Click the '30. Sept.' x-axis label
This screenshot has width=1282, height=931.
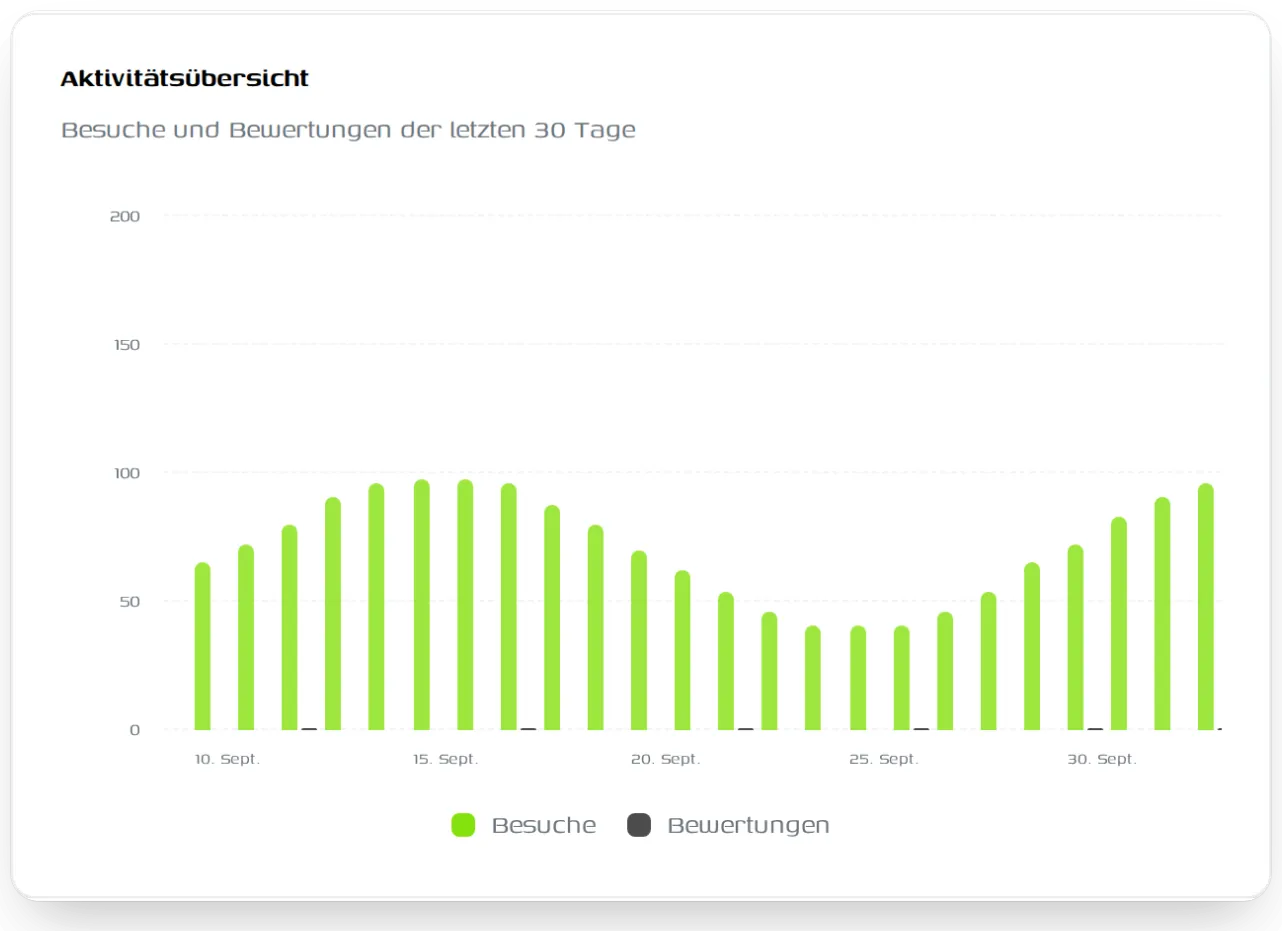(1102, 760)
